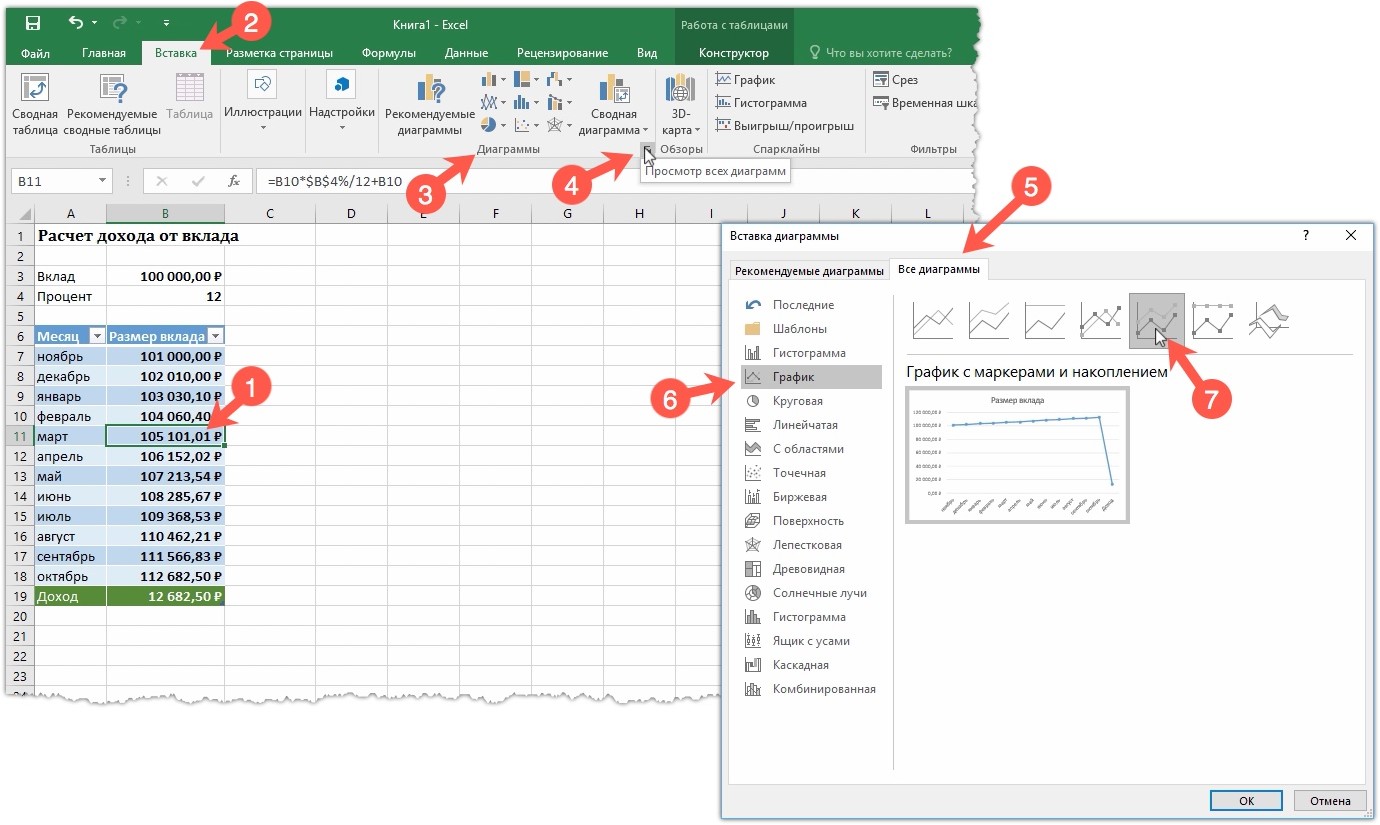This screenshot has height=825, width=1380.
Task: Choose Комбинированная chart type
Action: [x=811, y=689]
